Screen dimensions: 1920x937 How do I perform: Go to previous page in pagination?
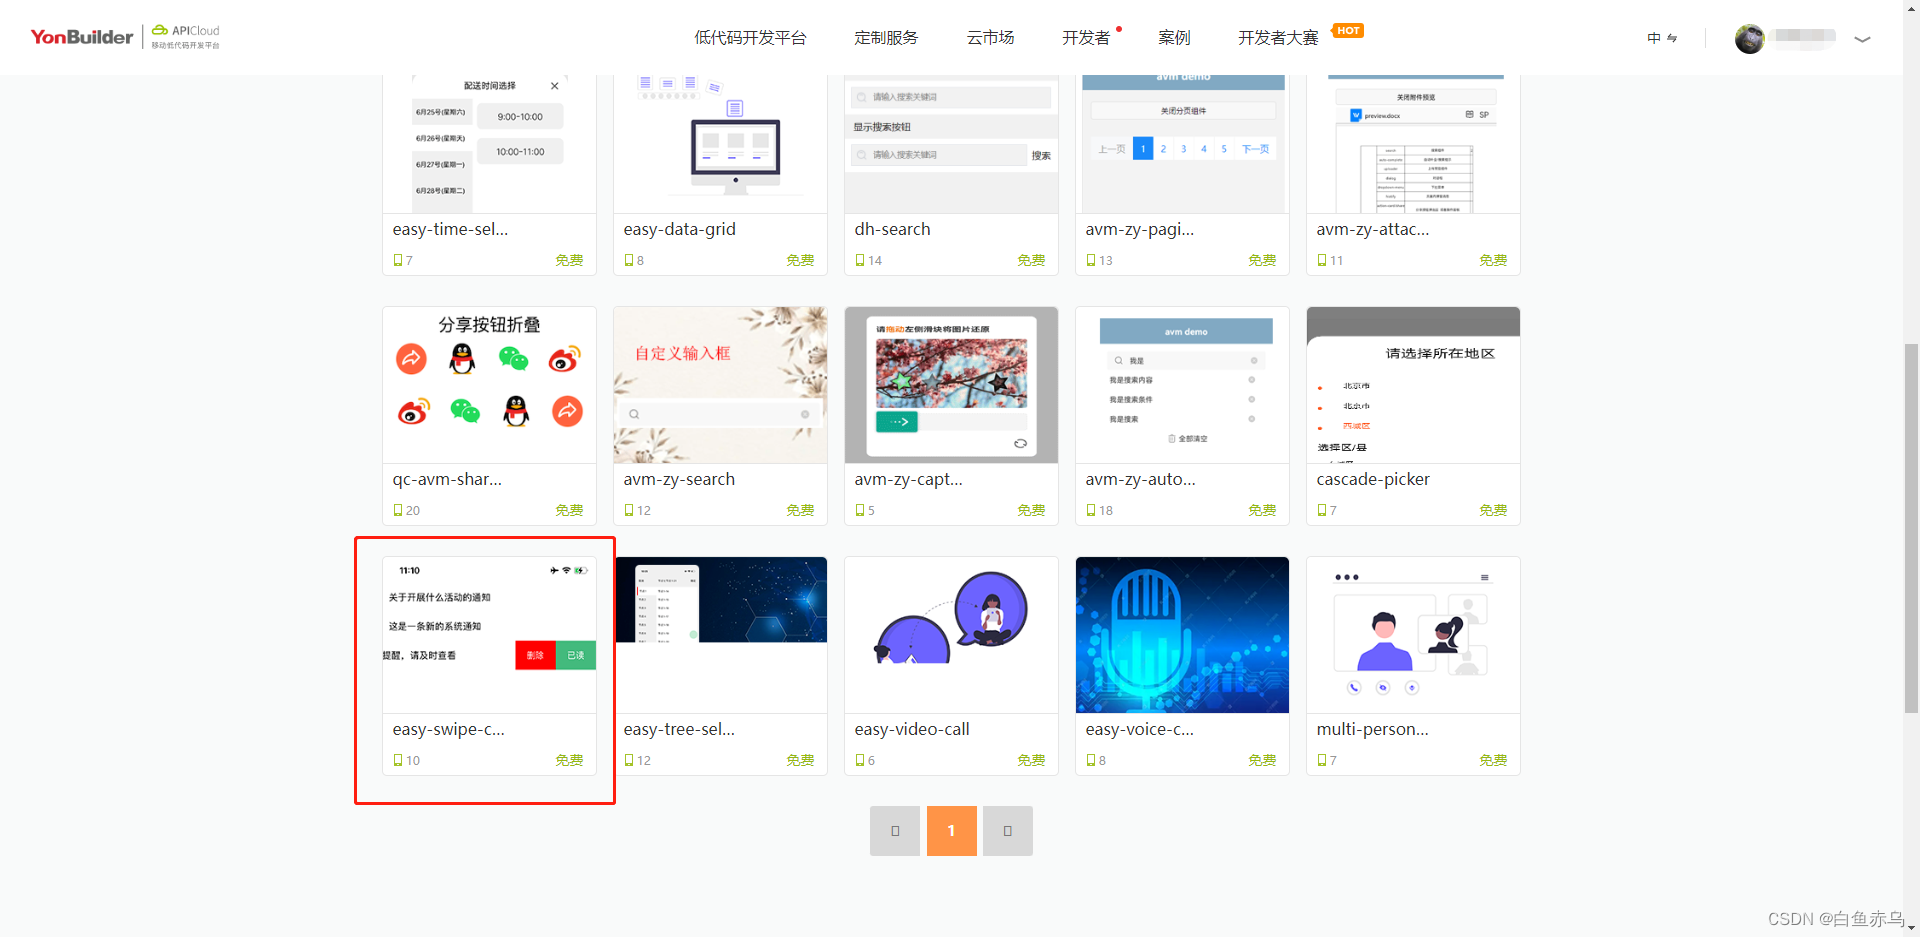pos(895,831)
